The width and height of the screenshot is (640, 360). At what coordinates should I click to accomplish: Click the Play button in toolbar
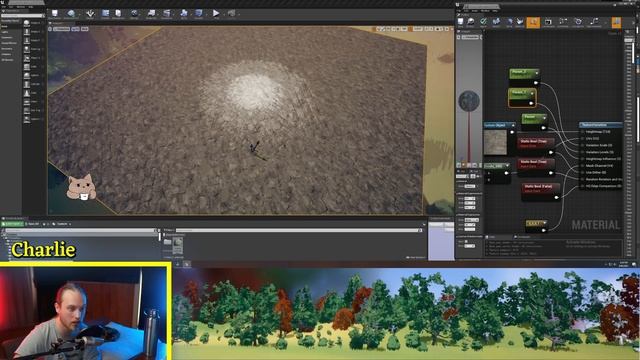[x=216, y=14]
